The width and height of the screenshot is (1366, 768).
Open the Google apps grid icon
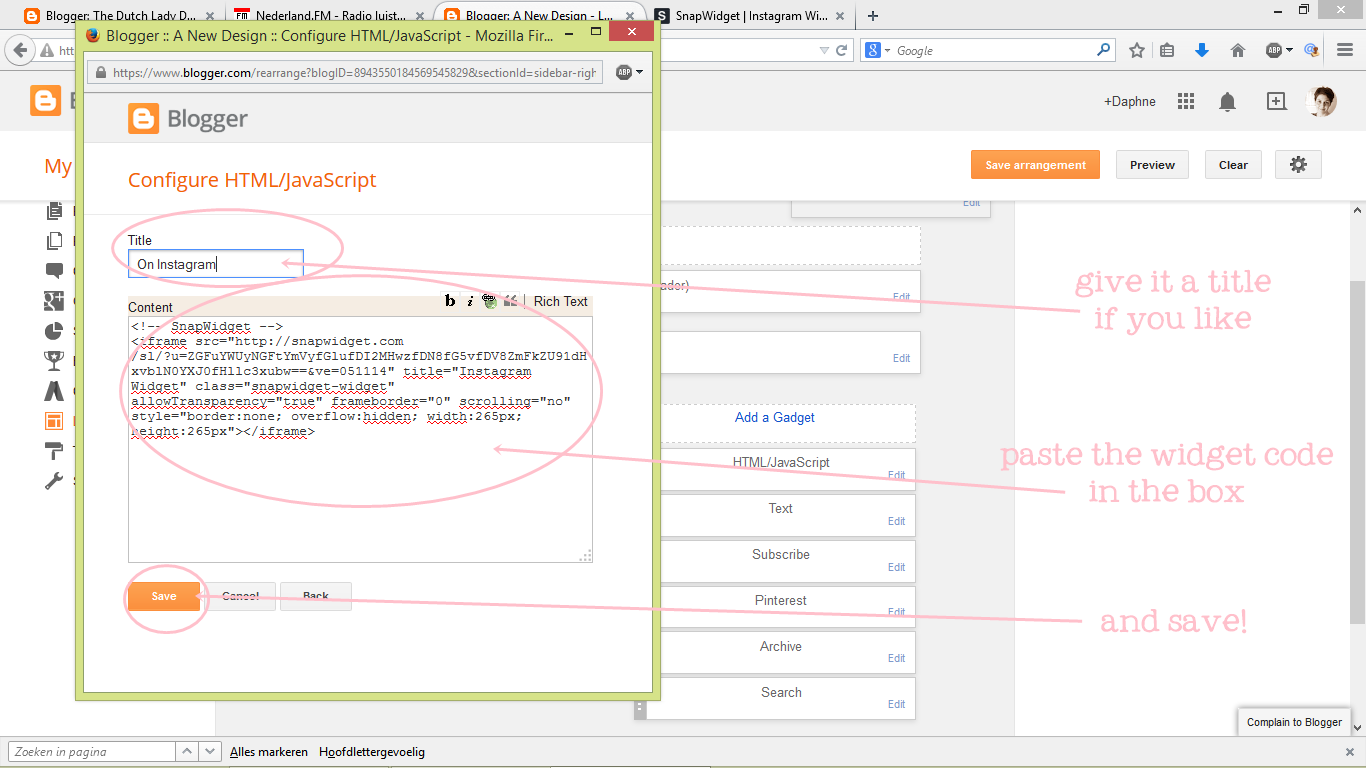pyautogui.click(x=1186, y=101)
